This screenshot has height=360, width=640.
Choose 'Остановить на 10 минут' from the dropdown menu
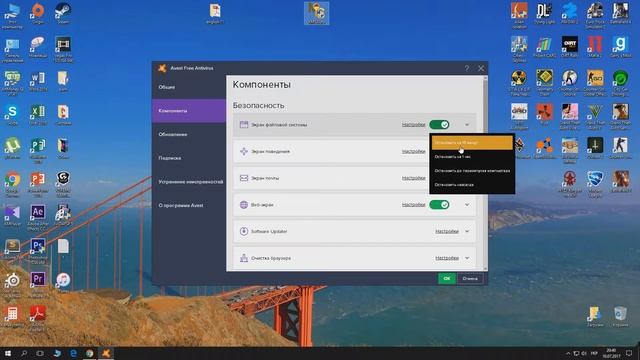pyautogui.click(x=472, y=143)
